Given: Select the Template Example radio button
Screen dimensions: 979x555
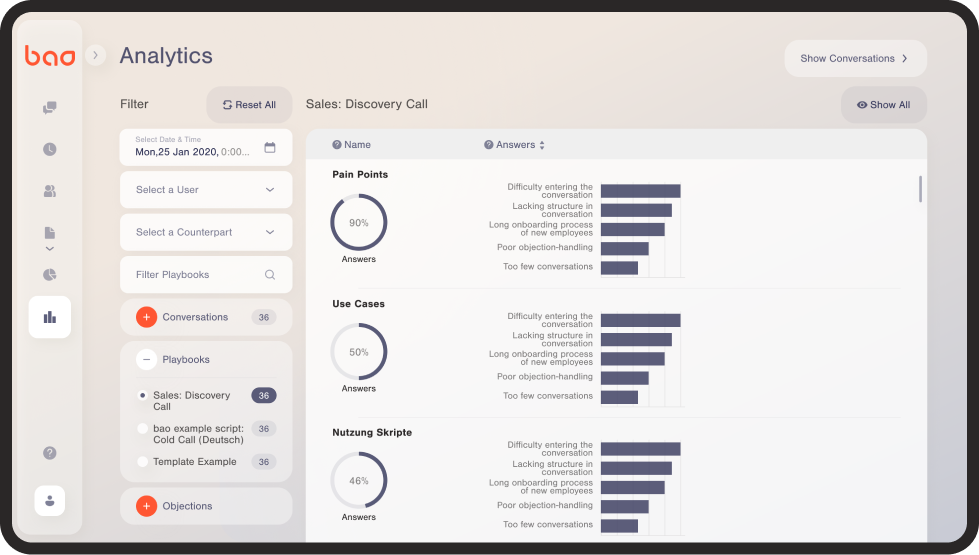Looking at the screenshot, I should [x=142, y=461].
